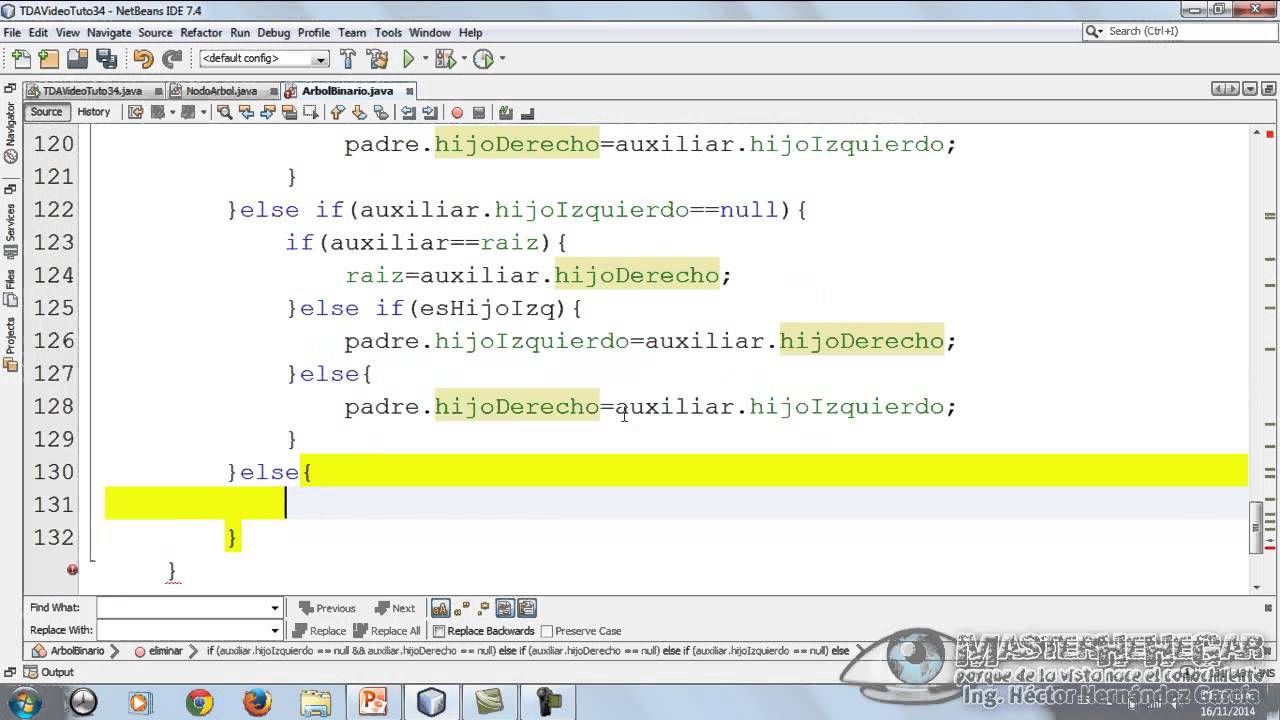Expand the Profile Project arrow dropdown
The image size is (1280, 720).
[501, 59]
